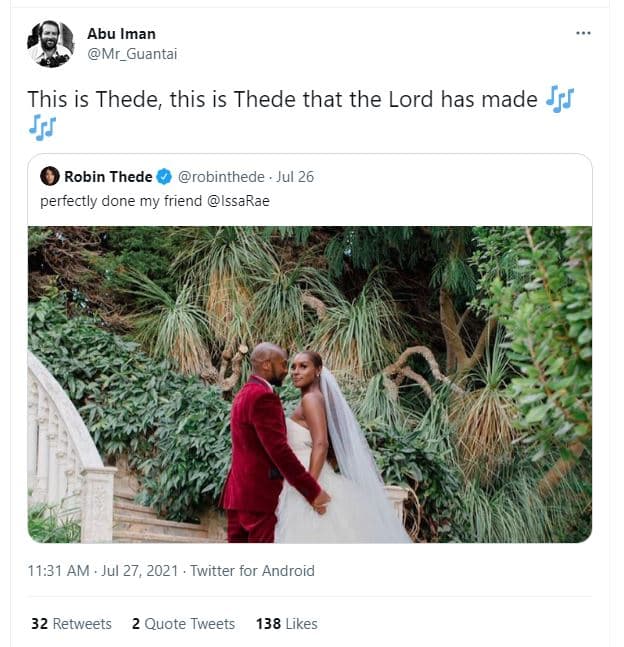Select the Twitter for Android source link

252,571
